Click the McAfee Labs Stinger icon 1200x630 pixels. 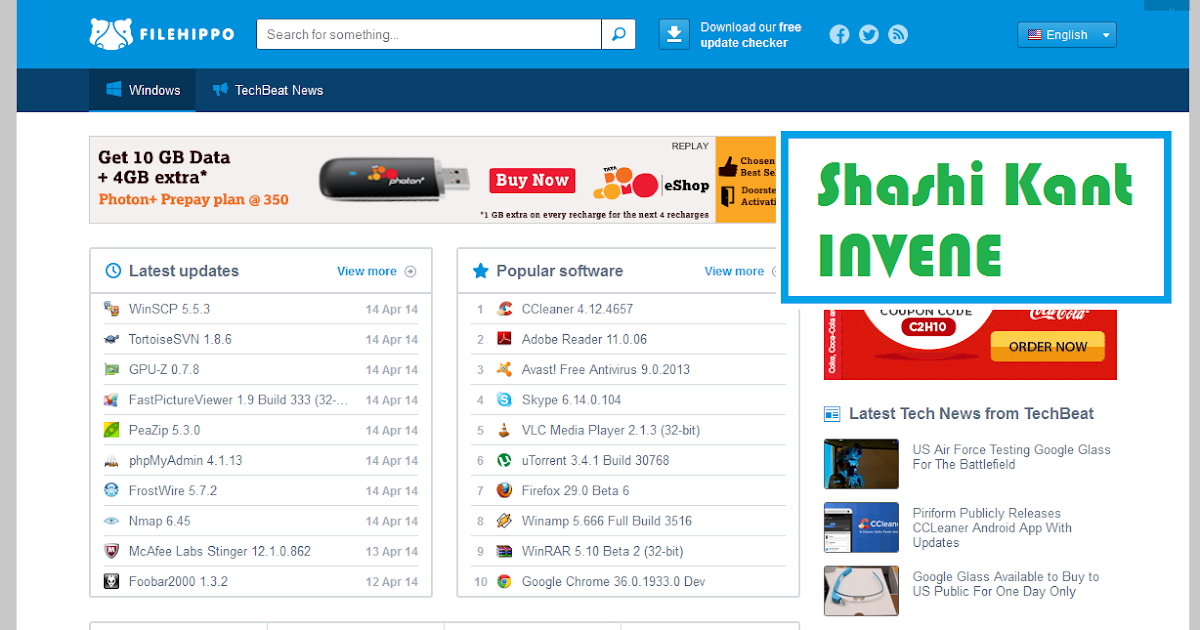112,551
